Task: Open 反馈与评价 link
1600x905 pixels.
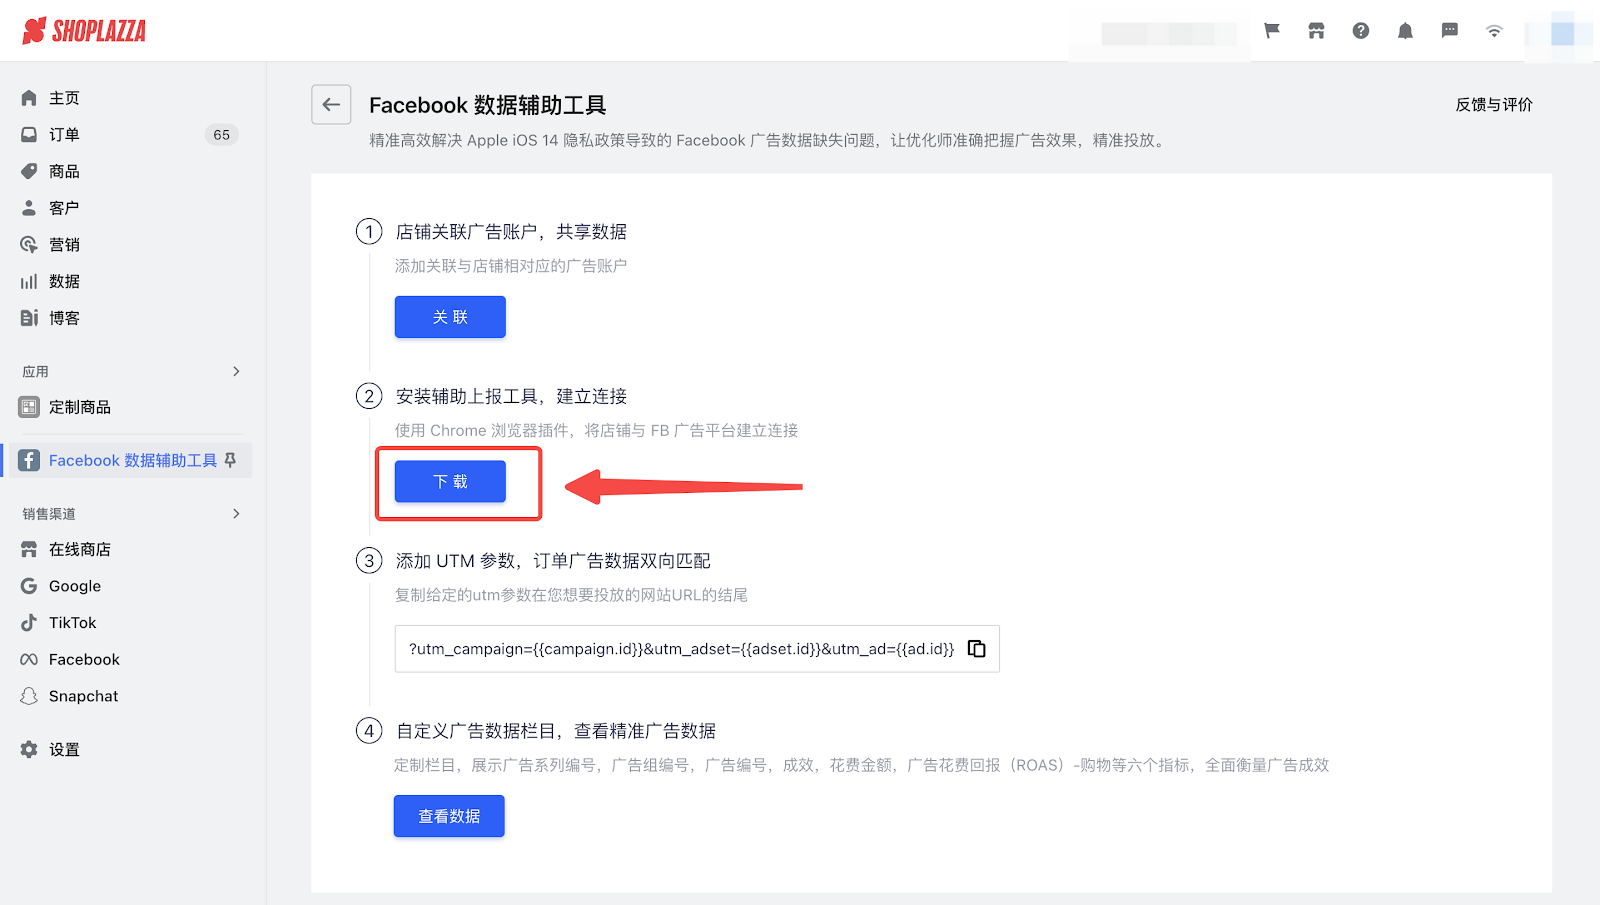Action: pos(1494,104)
